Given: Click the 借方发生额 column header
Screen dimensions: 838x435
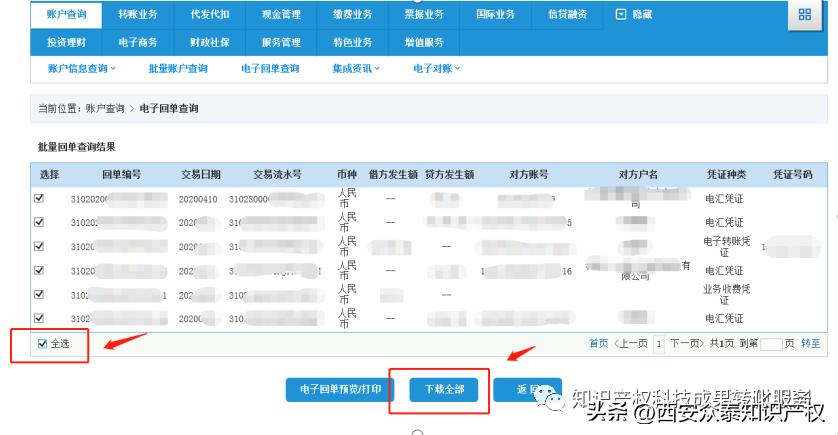Looking at the screenshot, I should (393, 174).
